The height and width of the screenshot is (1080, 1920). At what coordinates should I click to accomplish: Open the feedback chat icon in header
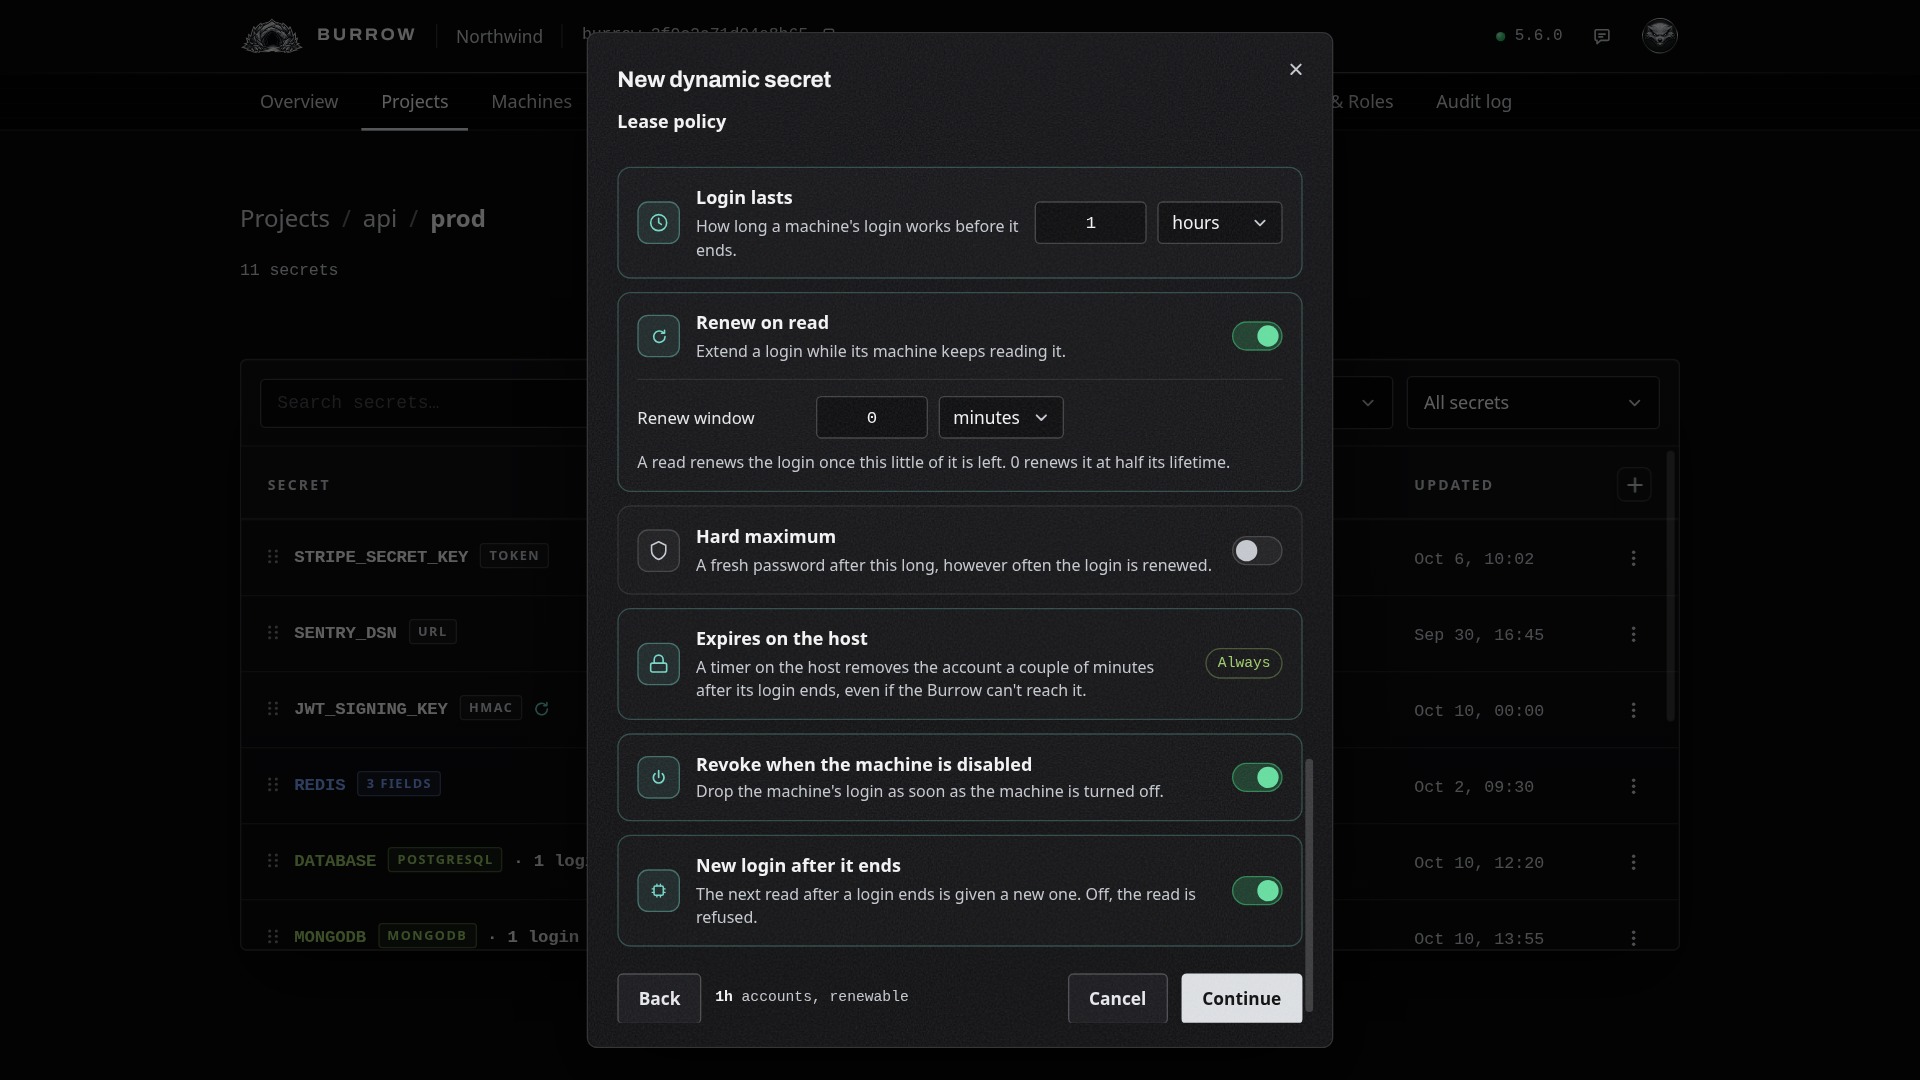pyautogui.click(x=1602, y=36)
